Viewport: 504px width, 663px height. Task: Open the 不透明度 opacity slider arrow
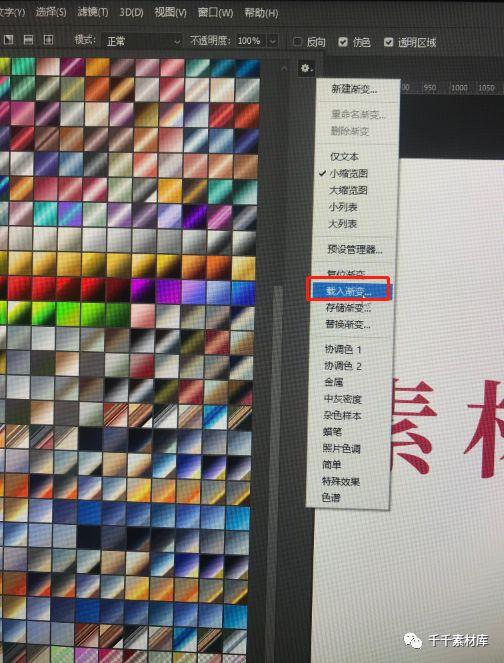(273, 41)
